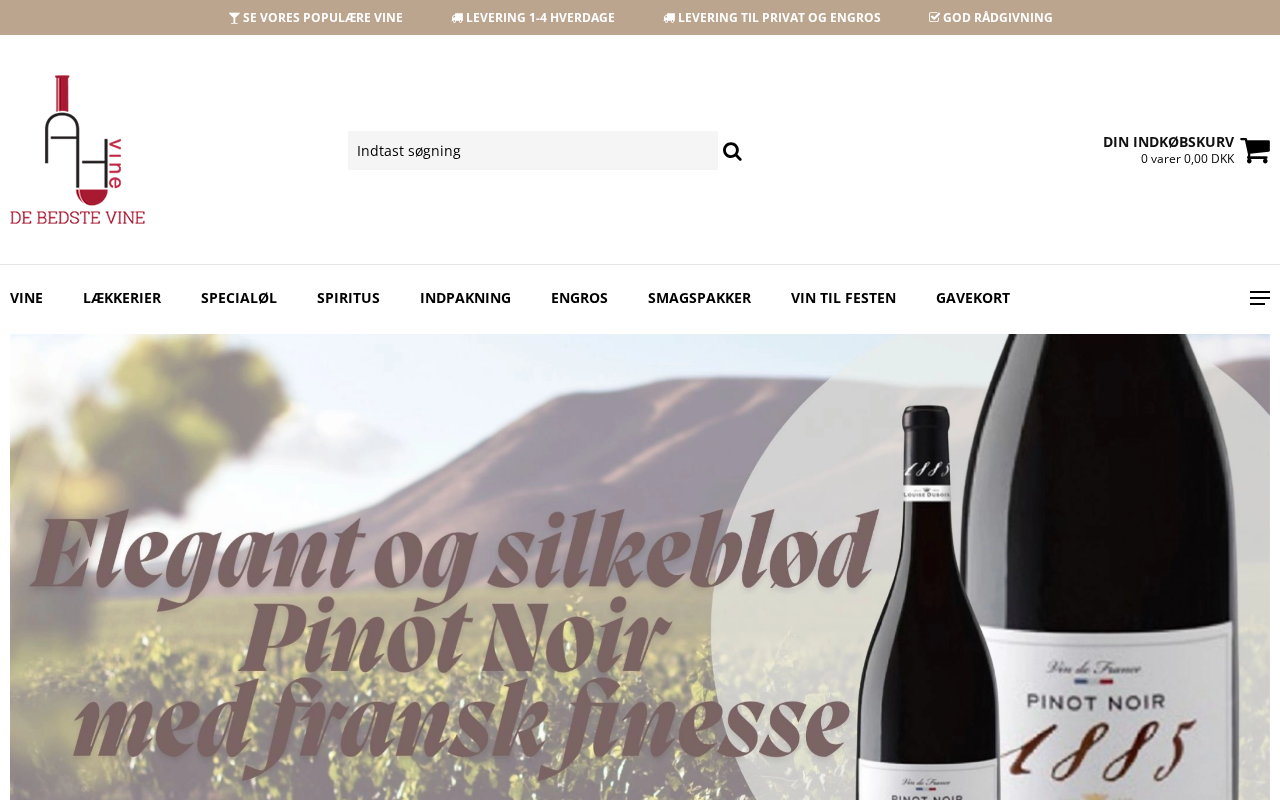Open the hamburger menu icon
The height and width of the screenshot is (800, 1280).
(1260, 298)
